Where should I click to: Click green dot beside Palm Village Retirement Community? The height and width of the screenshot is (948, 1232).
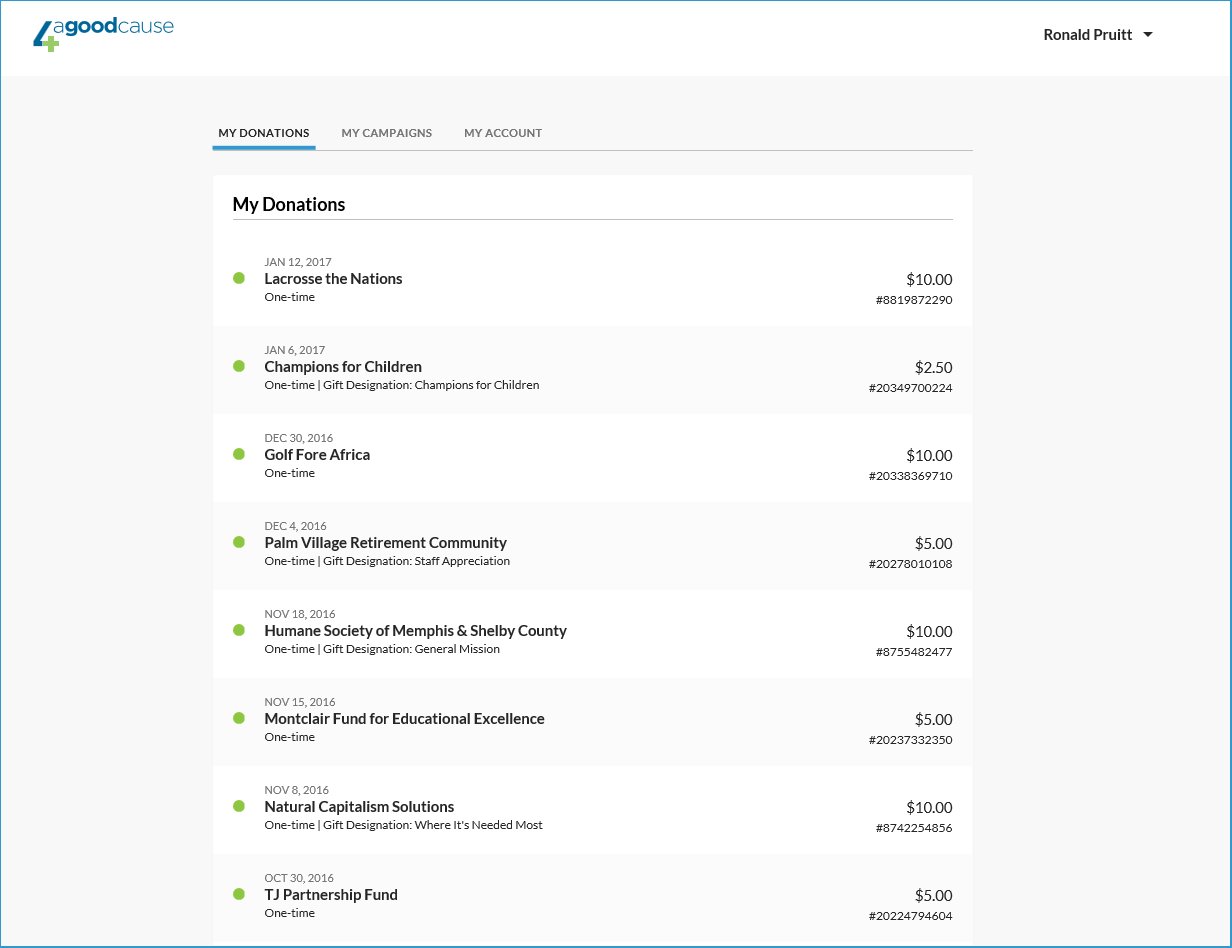[x=239, y=542]
